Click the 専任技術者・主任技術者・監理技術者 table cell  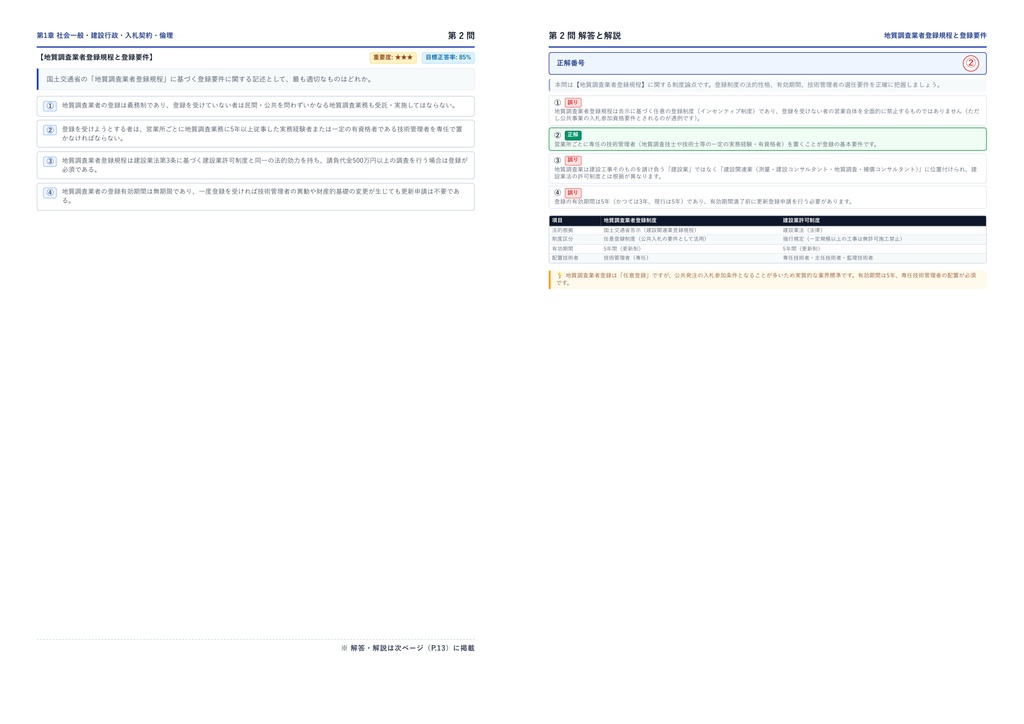tap(827, 258)
